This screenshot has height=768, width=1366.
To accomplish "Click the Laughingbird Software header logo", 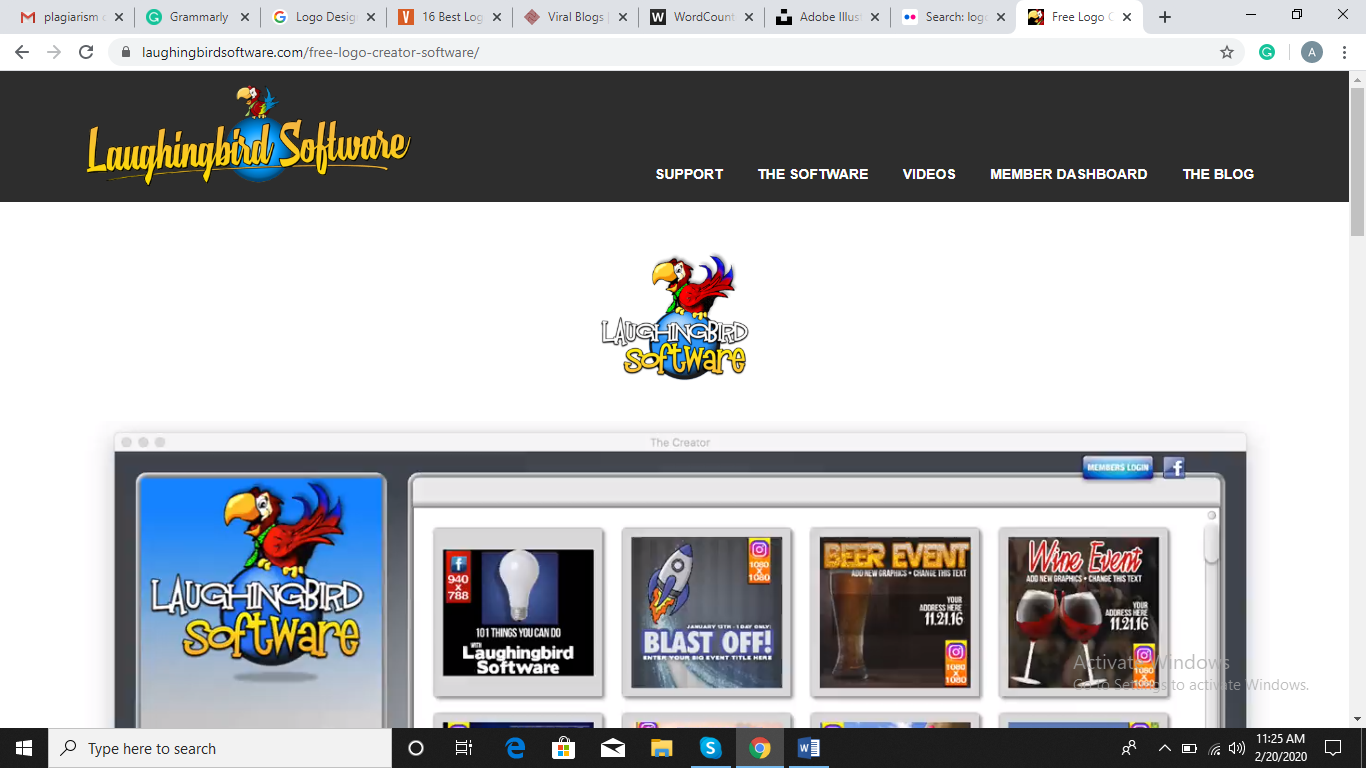I will coord(248,137).
